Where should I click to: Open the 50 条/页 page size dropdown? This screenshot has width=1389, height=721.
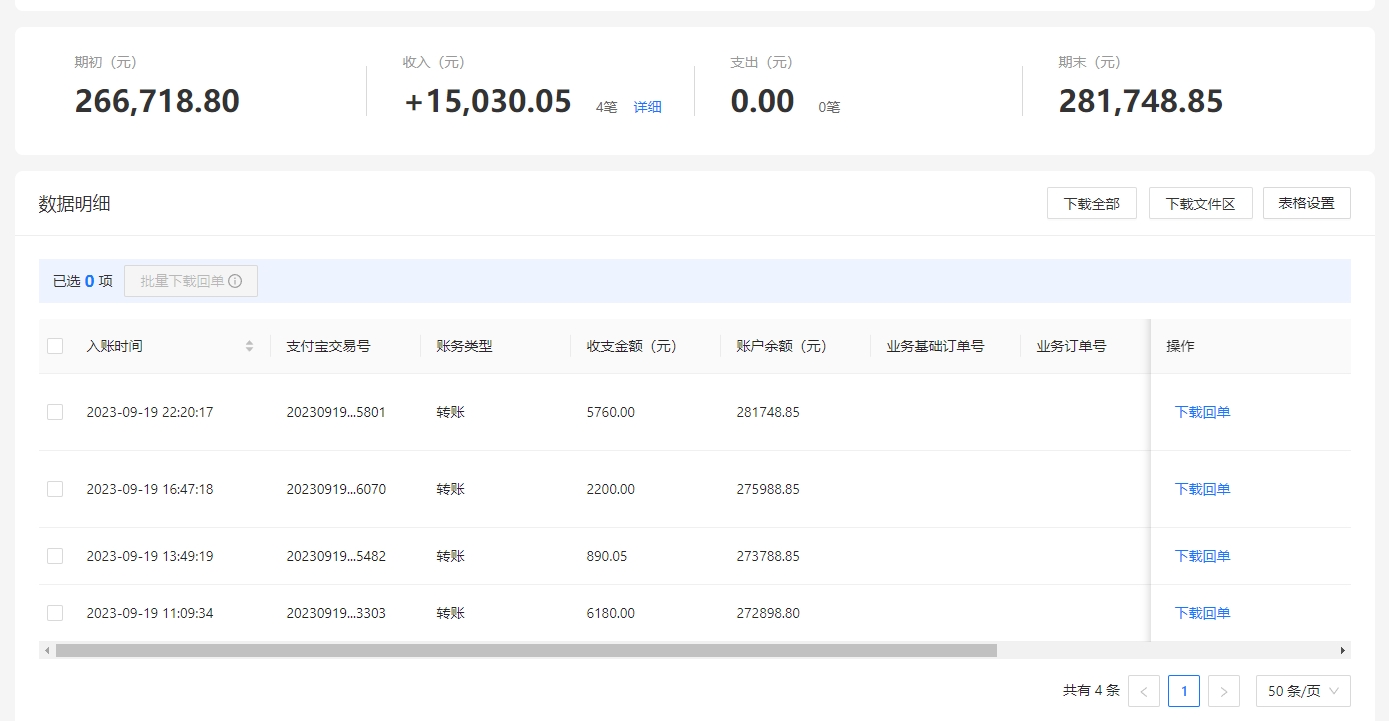(x=1303, y=691)
